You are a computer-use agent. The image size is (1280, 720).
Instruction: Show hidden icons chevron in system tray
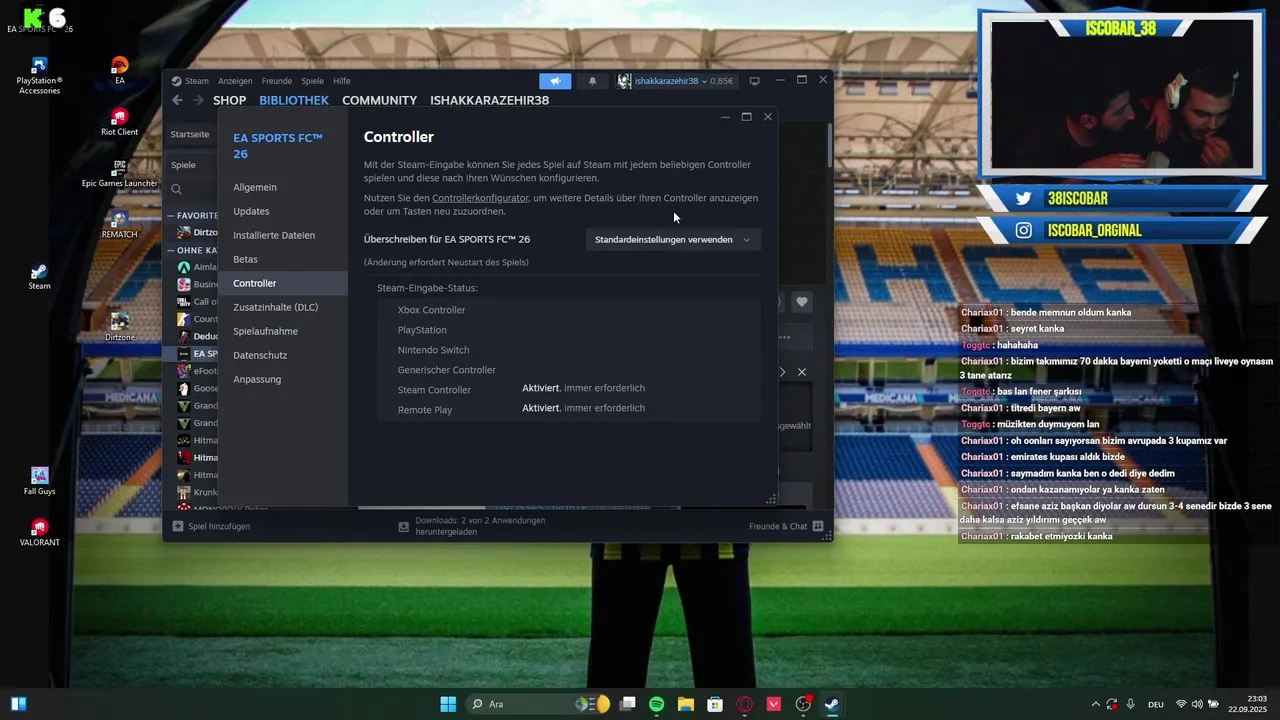1095,704
